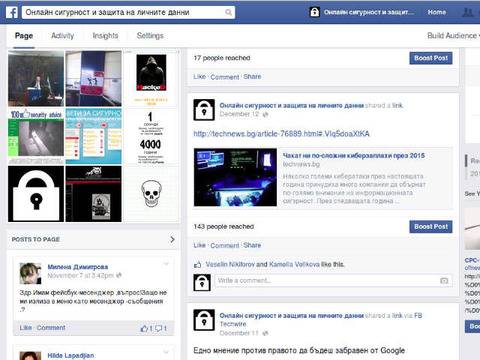Open Hilda Lapadjian's profile name link
480x360 pixels.
pos(71,356)
